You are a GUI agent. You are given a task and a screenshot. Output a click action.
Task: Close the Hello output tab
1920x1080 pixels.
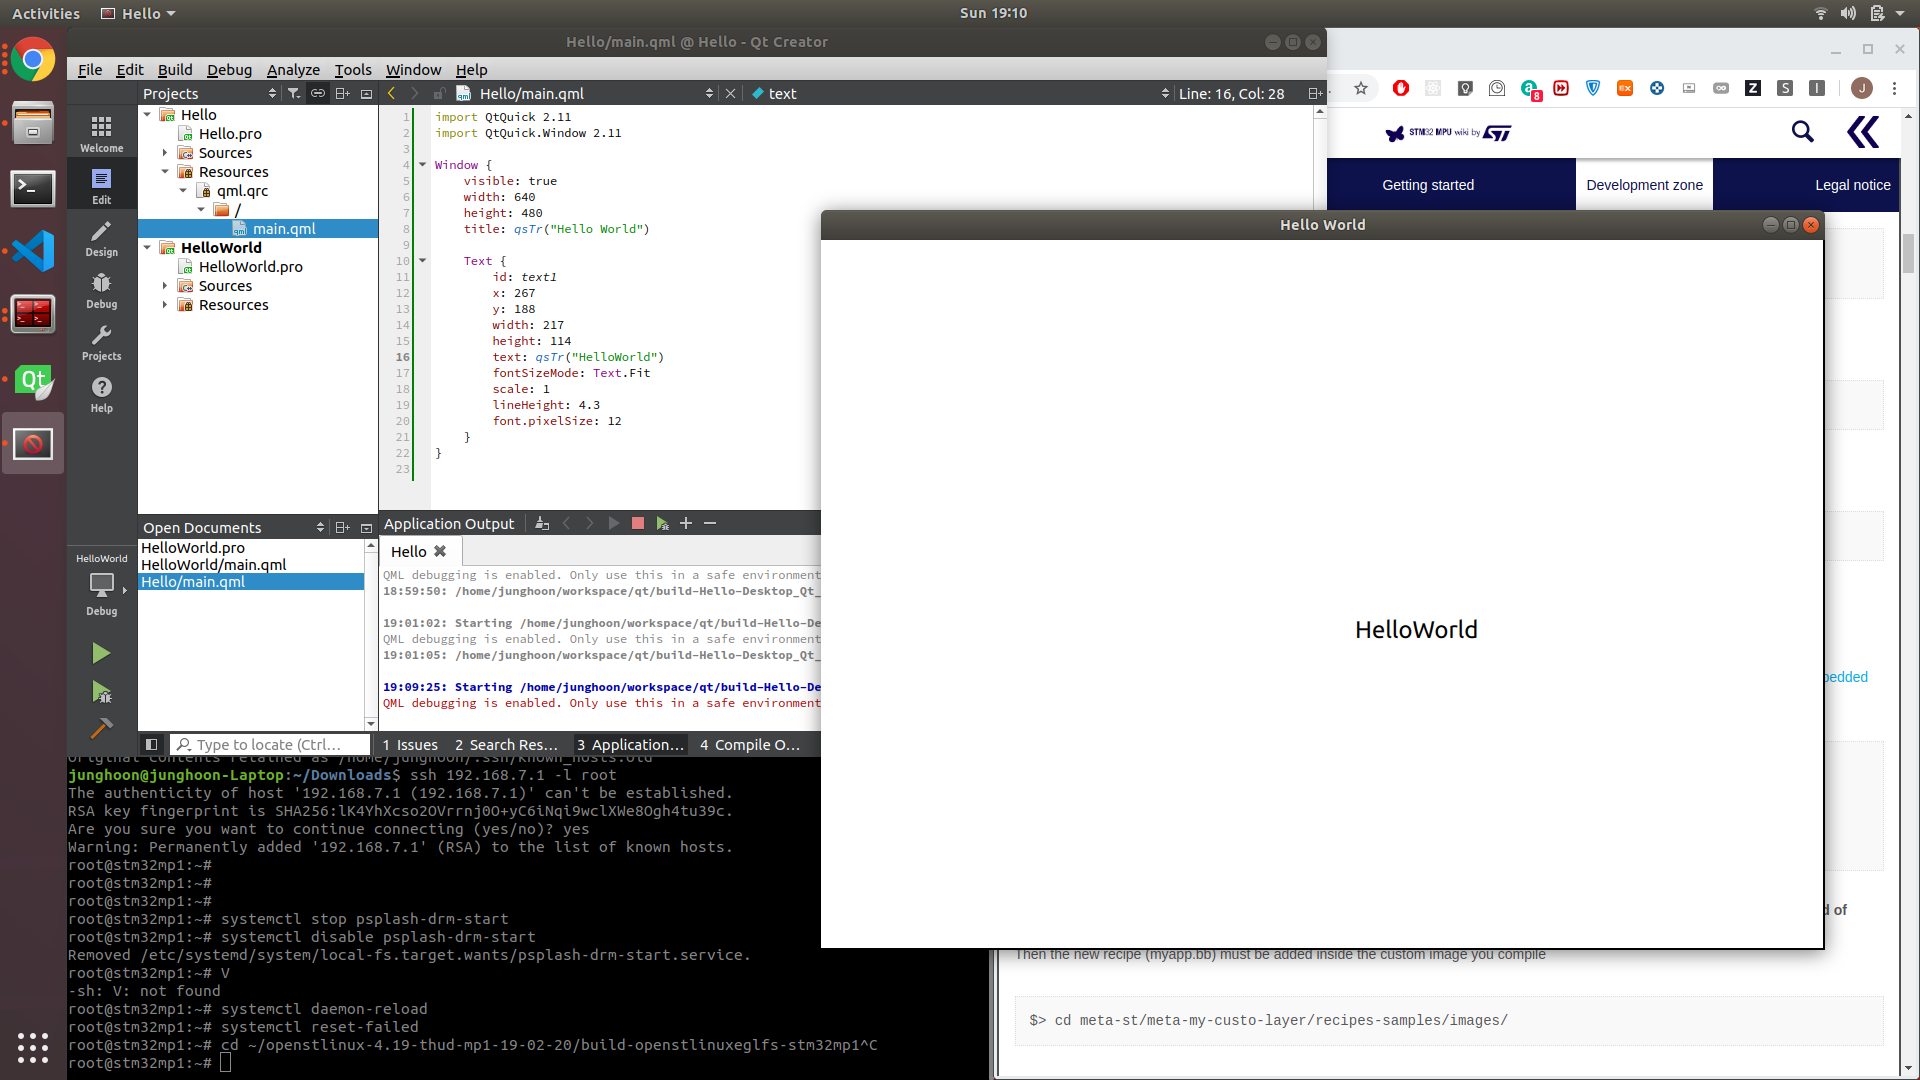click(x=440, y=551)
